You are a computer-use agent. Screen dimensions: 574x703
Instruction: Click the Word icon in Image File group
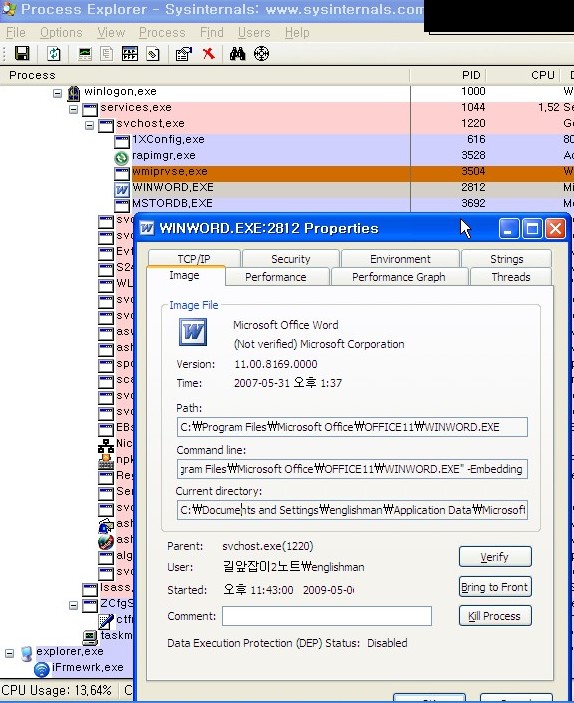coord(193,332)
